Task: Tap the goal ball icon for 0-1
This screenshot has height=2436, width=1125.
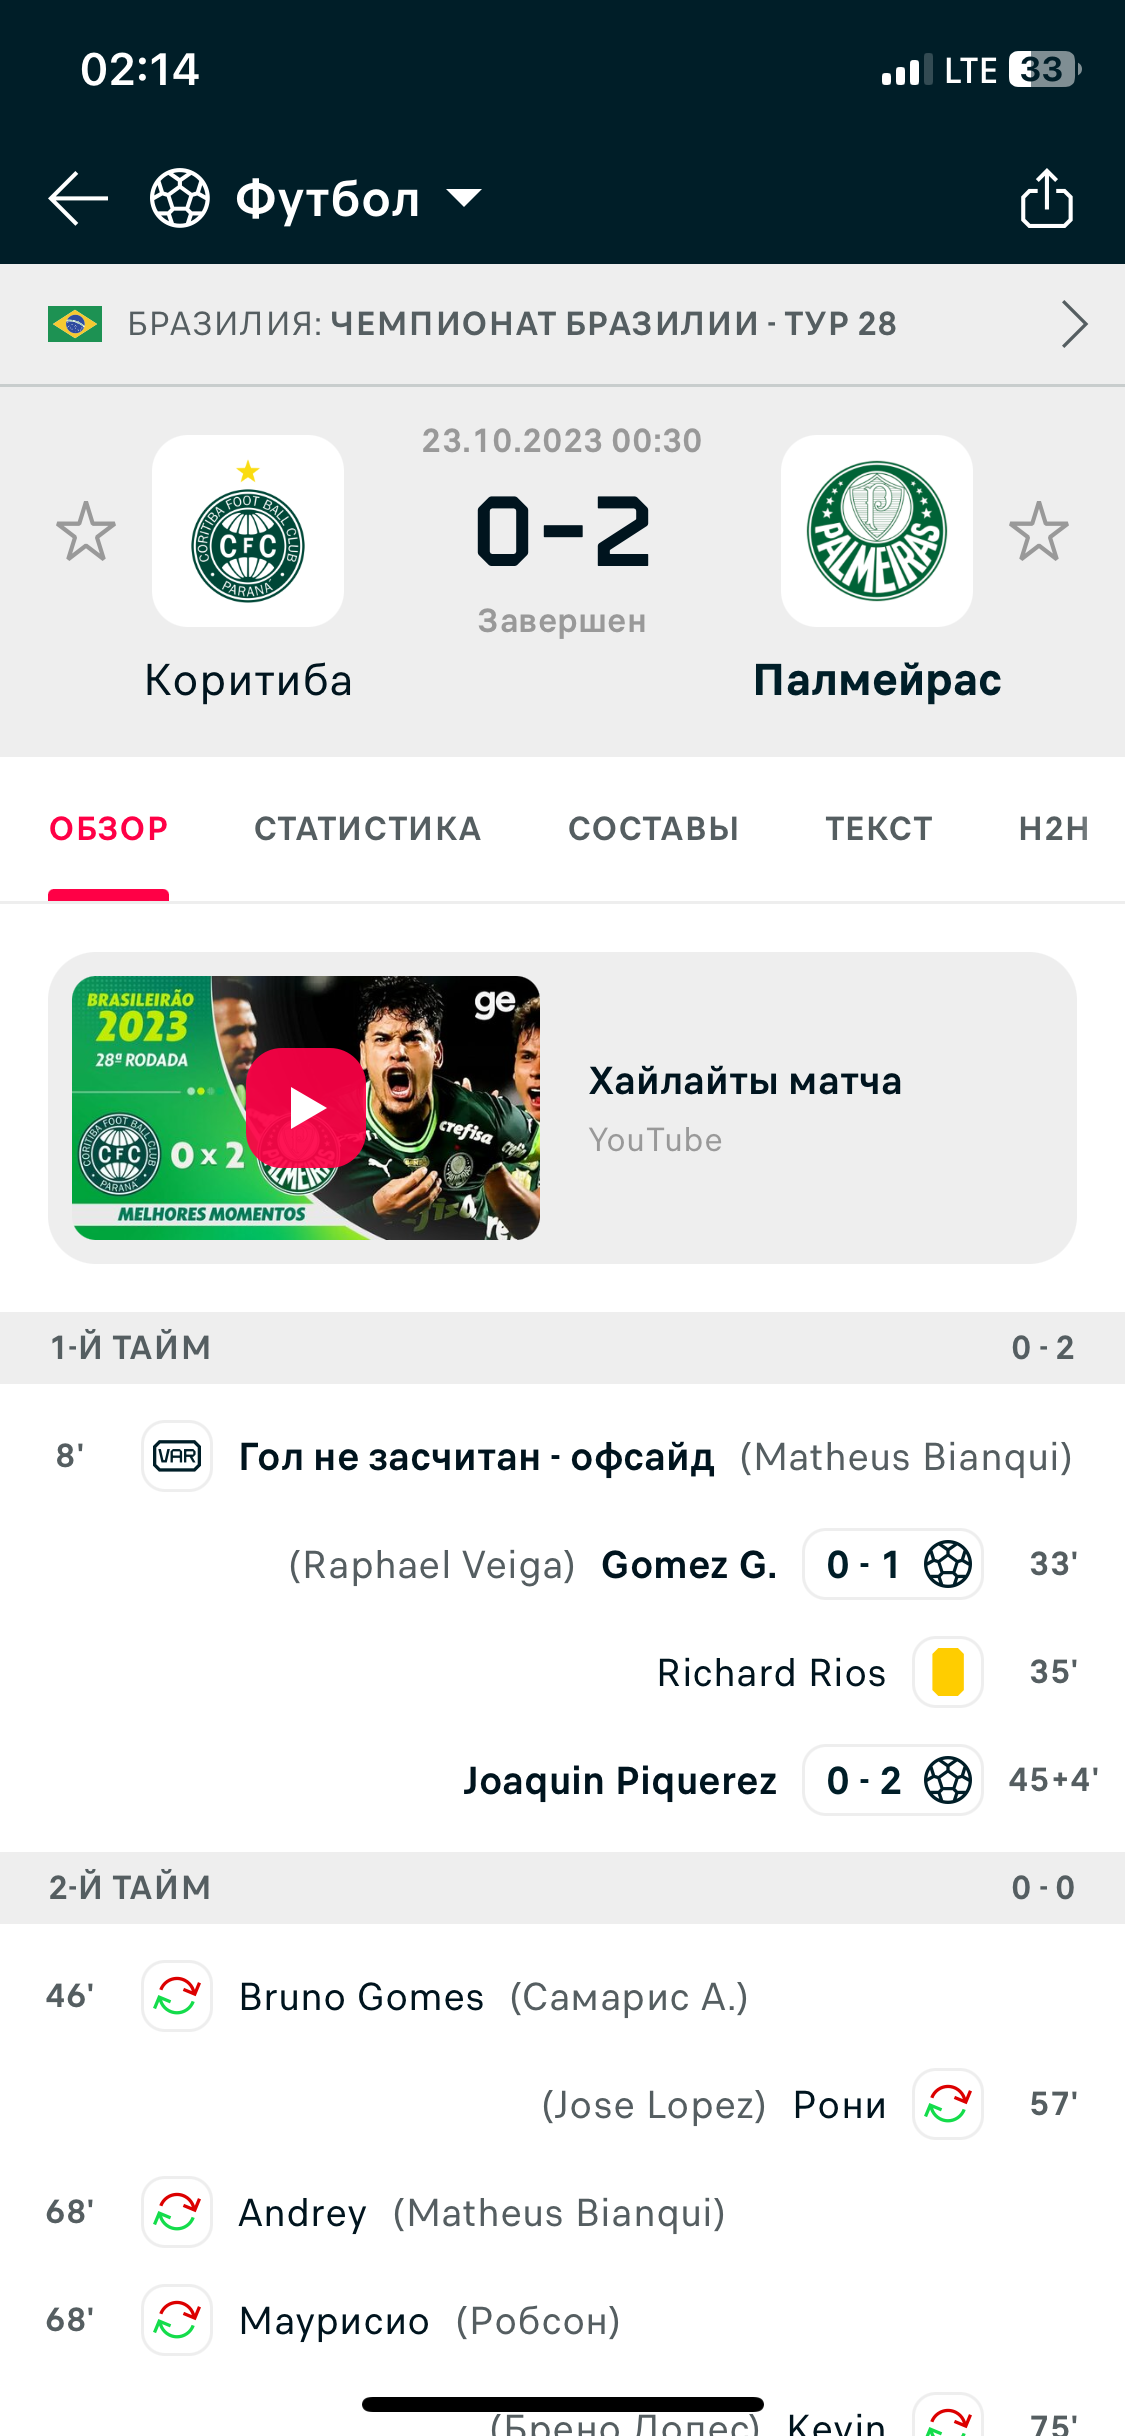Action: (947, 1564)
